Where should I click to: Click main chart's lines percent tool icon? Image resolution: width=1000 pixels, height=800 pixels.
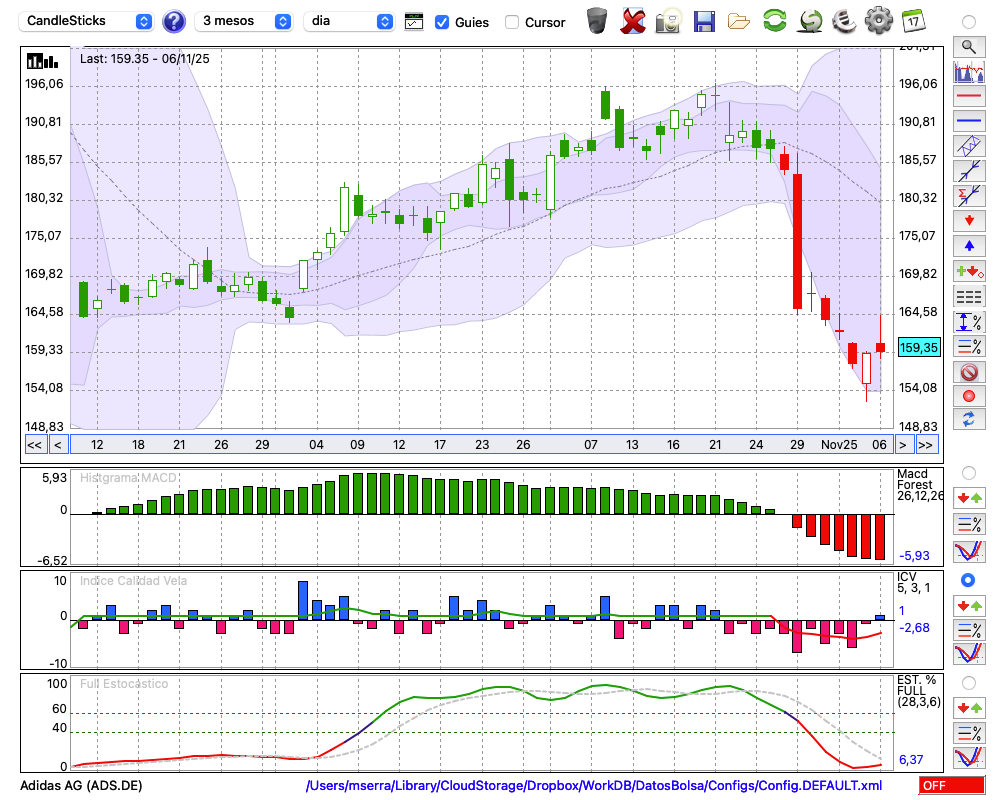[969, 346]
